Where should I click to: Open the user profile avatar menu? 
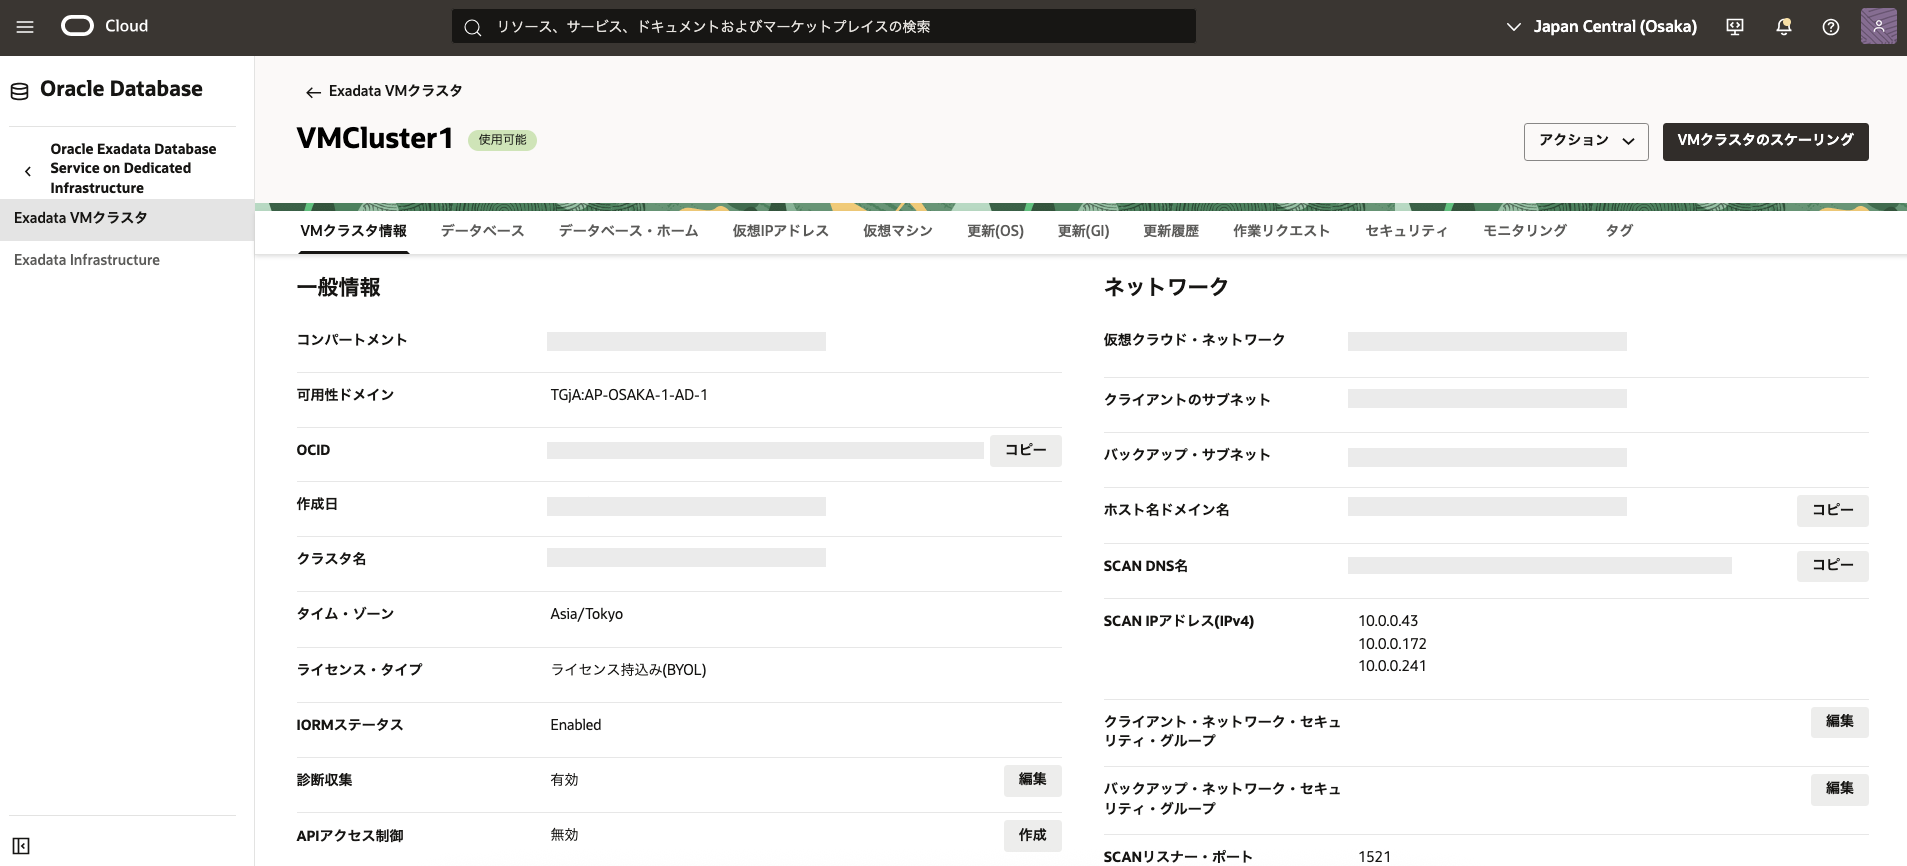(1878, 27)
